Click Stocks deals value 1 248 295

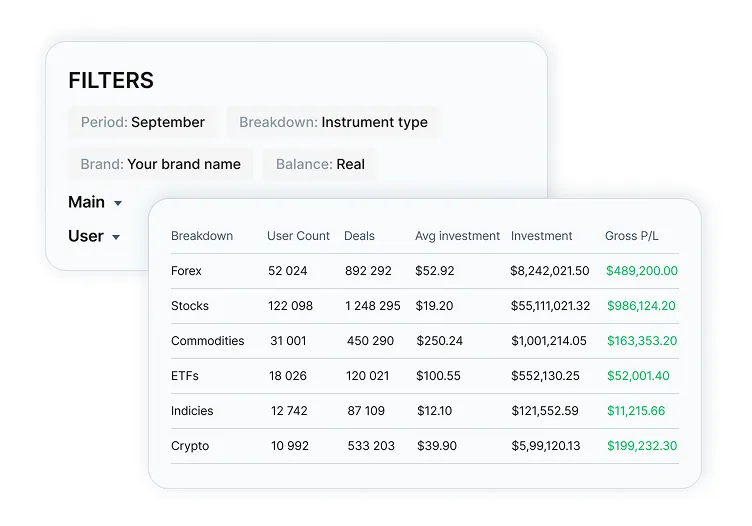click(x=373, y=306)
